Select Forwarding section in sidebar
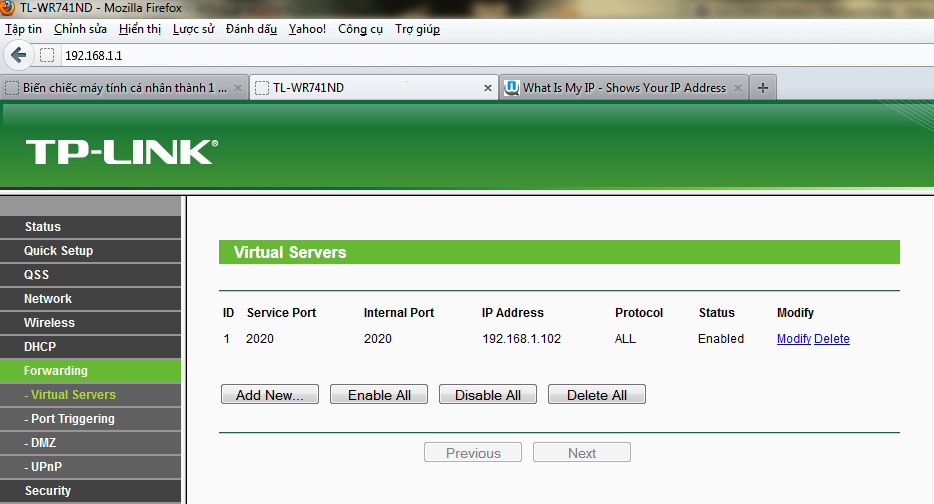Image resolution: width=934 pixels, height=504 pixels. click(91, 371)
